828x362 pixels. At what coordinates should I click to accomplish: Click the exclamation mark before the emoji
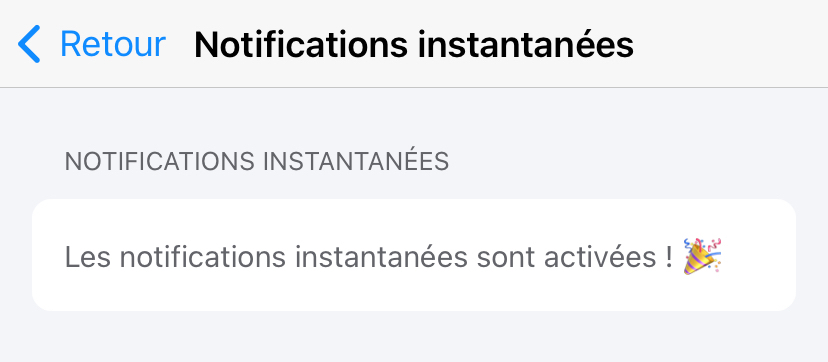670,257
